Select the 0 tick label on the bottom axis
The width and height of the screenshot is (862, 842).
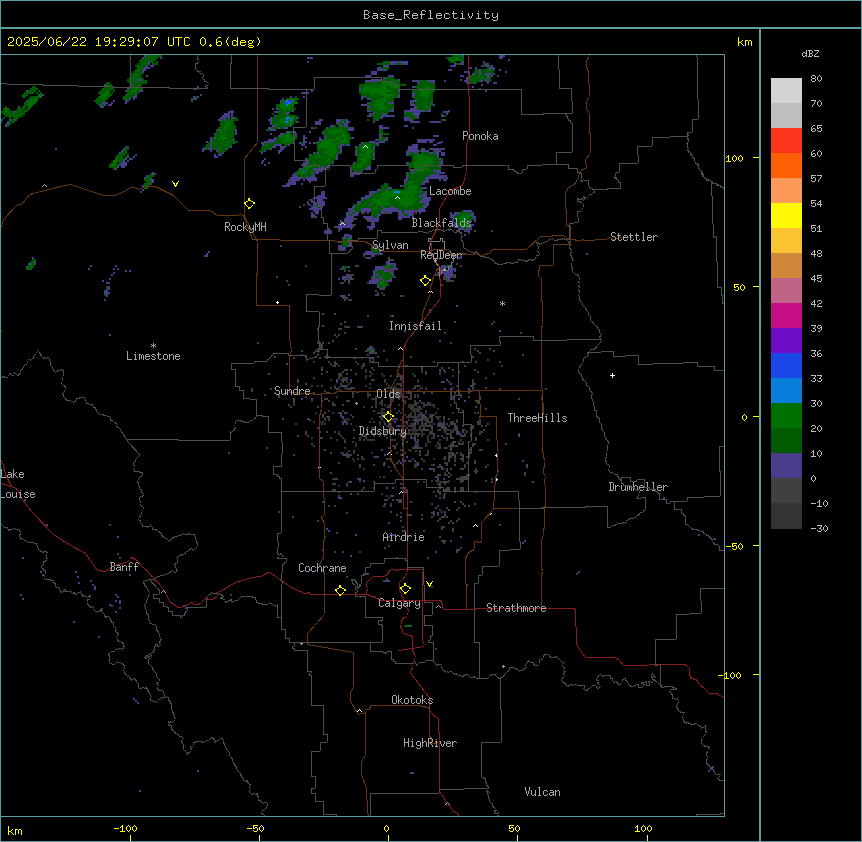386,828
